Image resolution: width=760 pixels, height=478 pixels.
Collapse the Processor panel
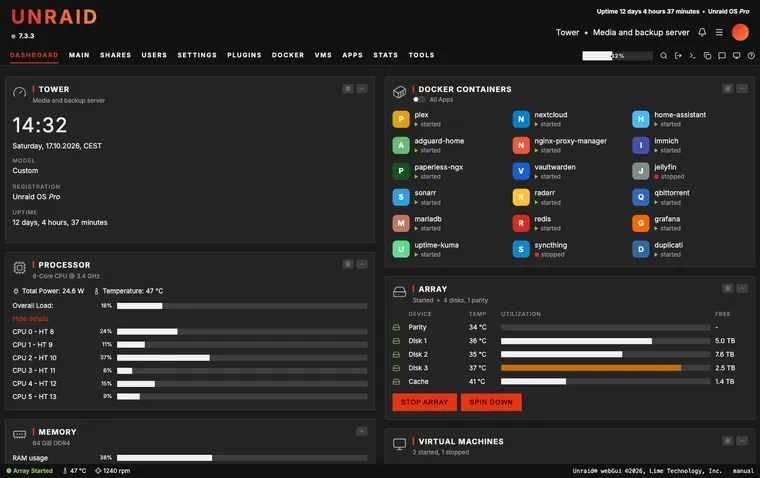coord(362,264)
